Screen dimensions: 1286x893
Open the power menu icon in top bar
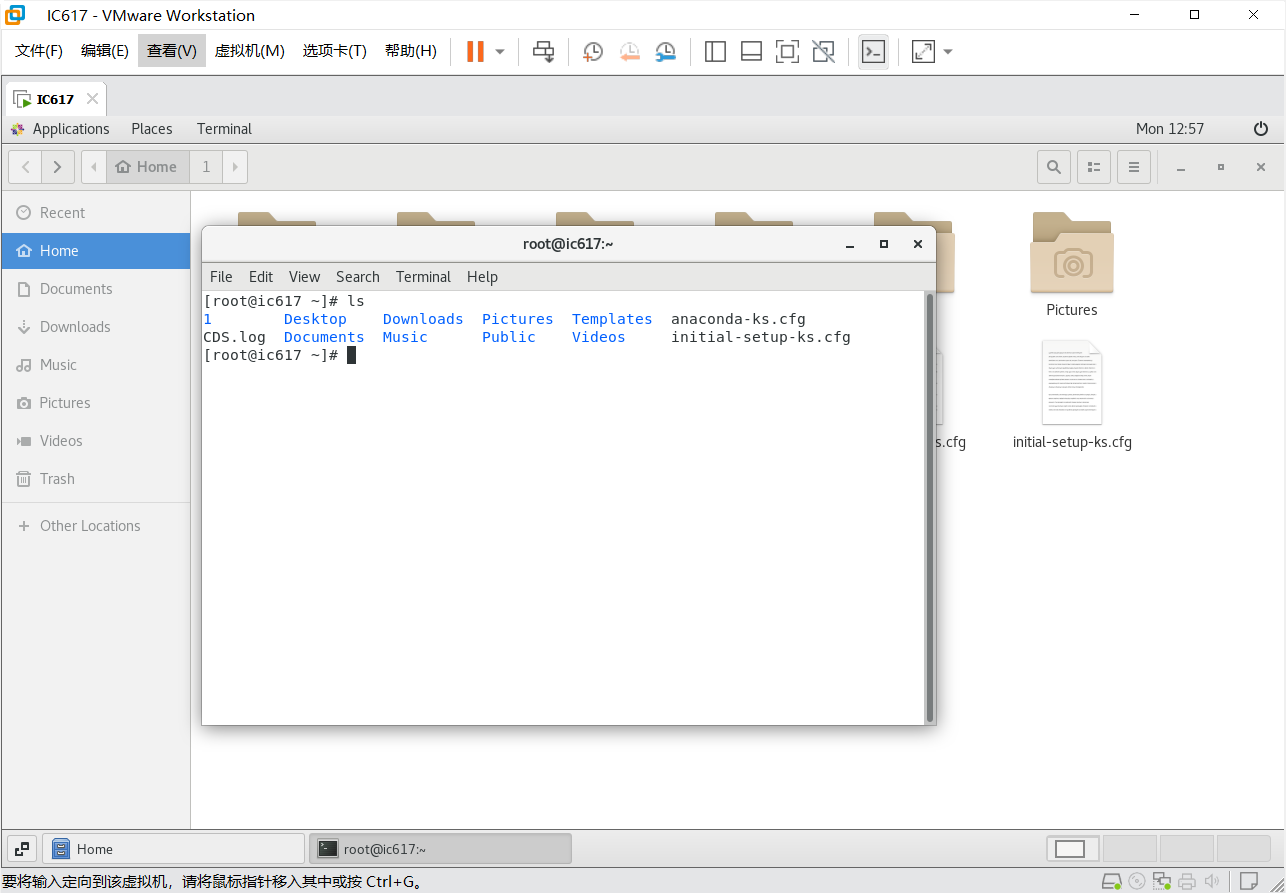coord(1261,129)
